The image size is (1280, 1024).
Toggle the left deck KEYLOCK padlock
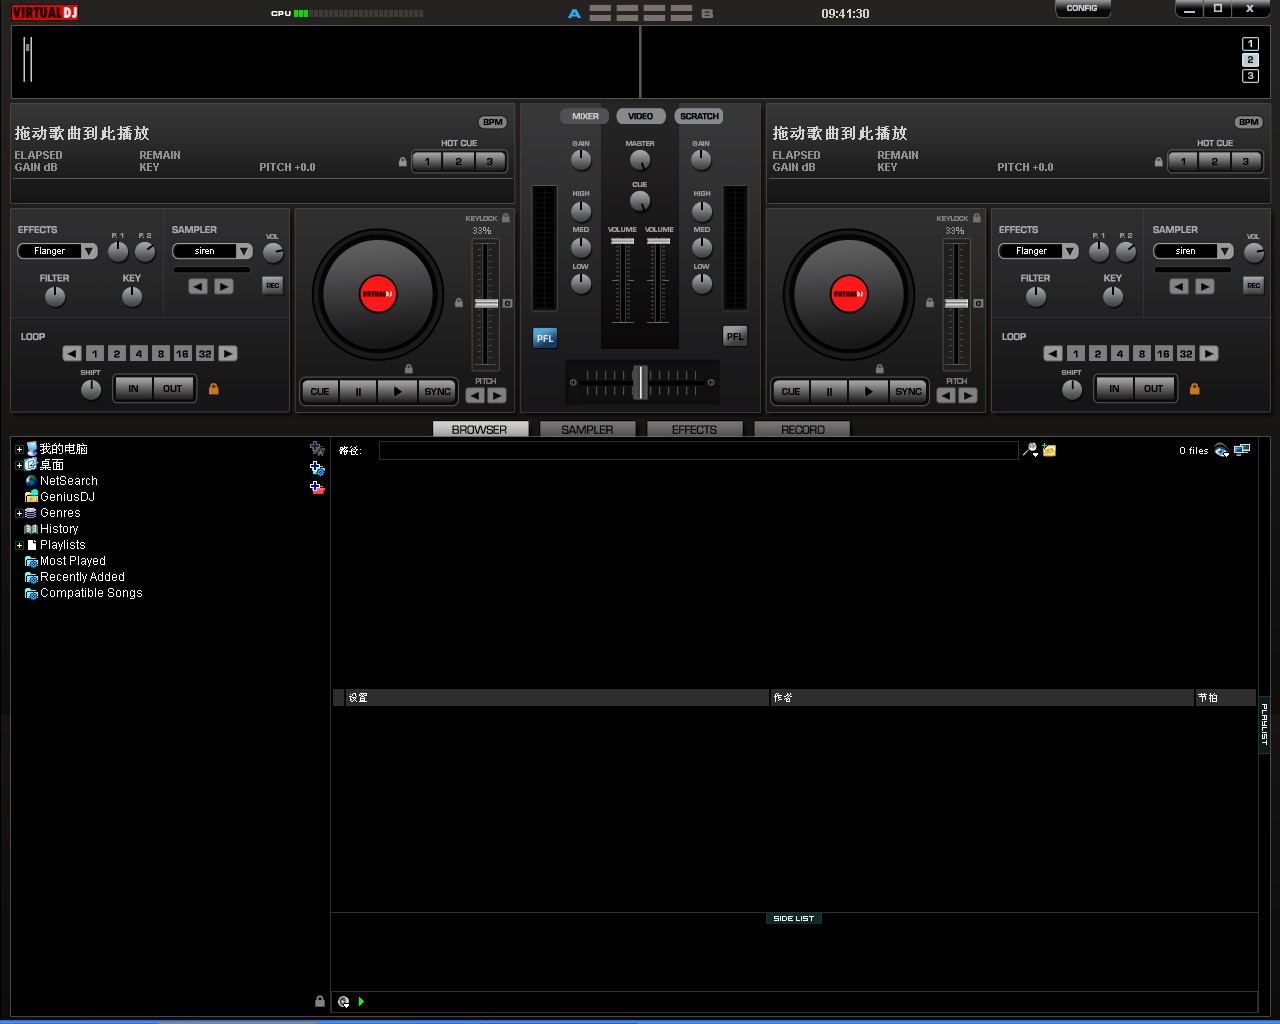[506, 218]
